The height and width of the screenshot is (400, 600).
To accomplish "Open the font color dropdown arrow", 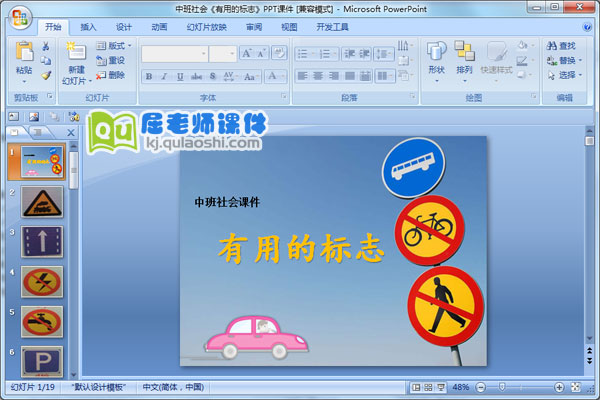I will tap(283, 76).
